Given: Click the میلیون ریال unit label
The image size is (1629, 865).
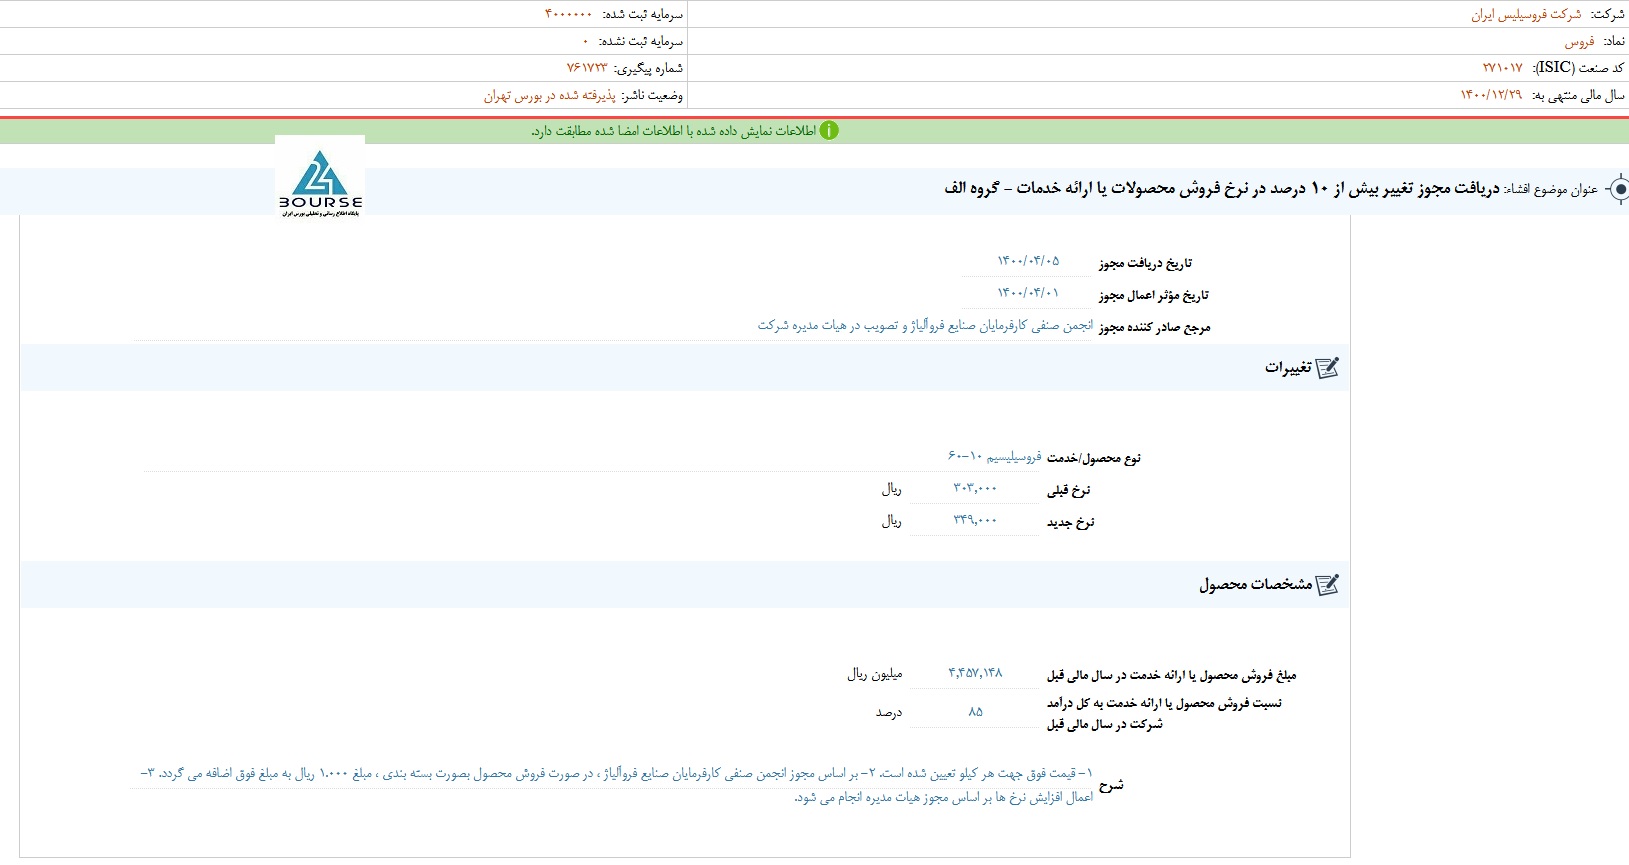Looking at the screenshot, I should click(875, 674).
